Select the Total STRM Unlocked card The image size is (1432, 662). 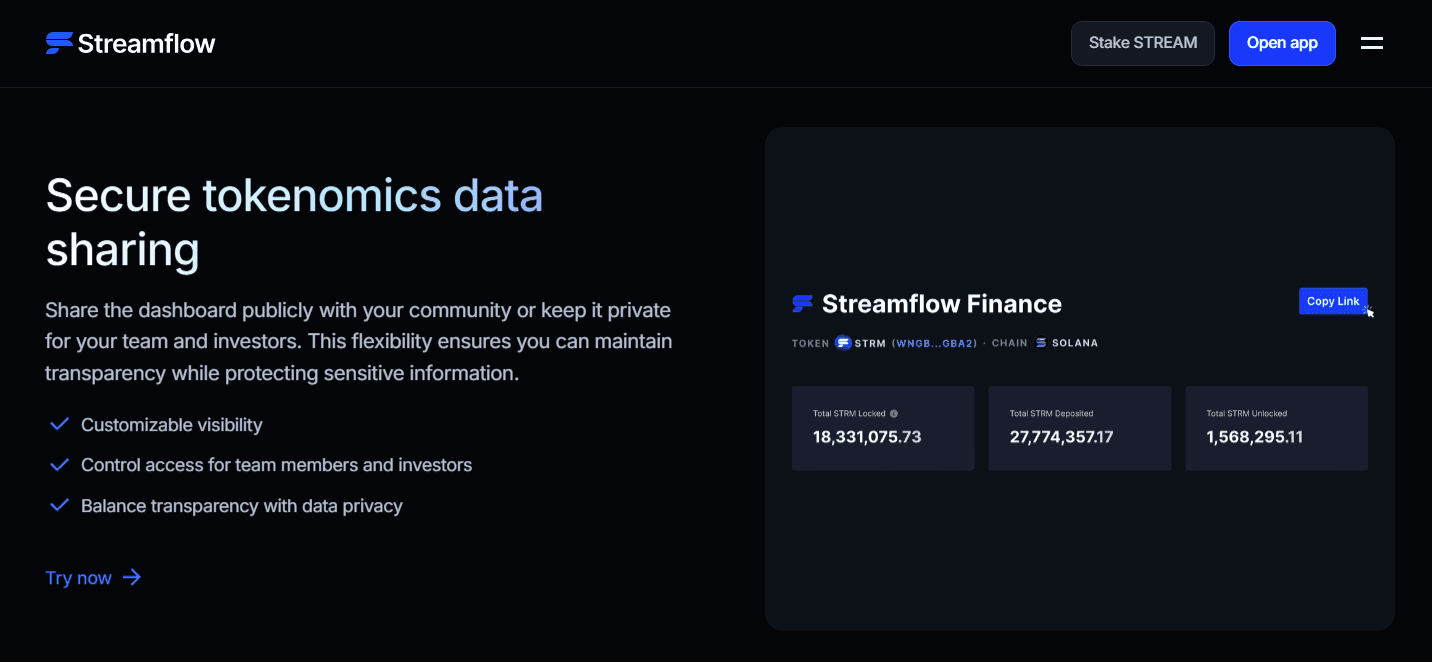[1277, 428]
